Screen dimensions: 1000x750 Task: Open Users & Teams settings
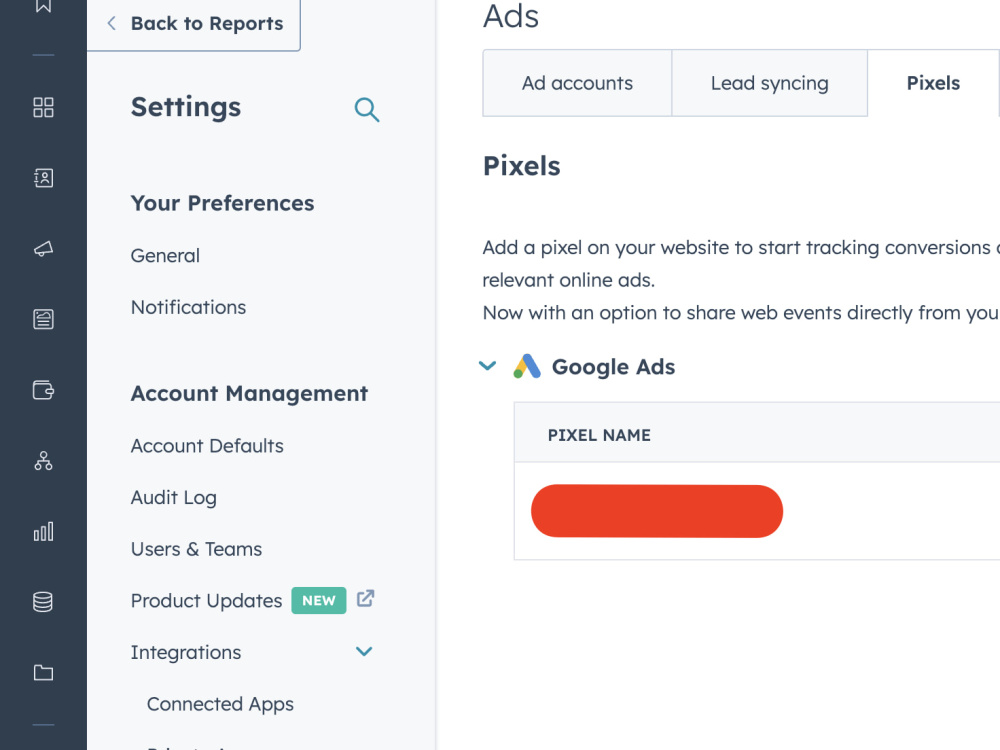(x=196, y=549)
